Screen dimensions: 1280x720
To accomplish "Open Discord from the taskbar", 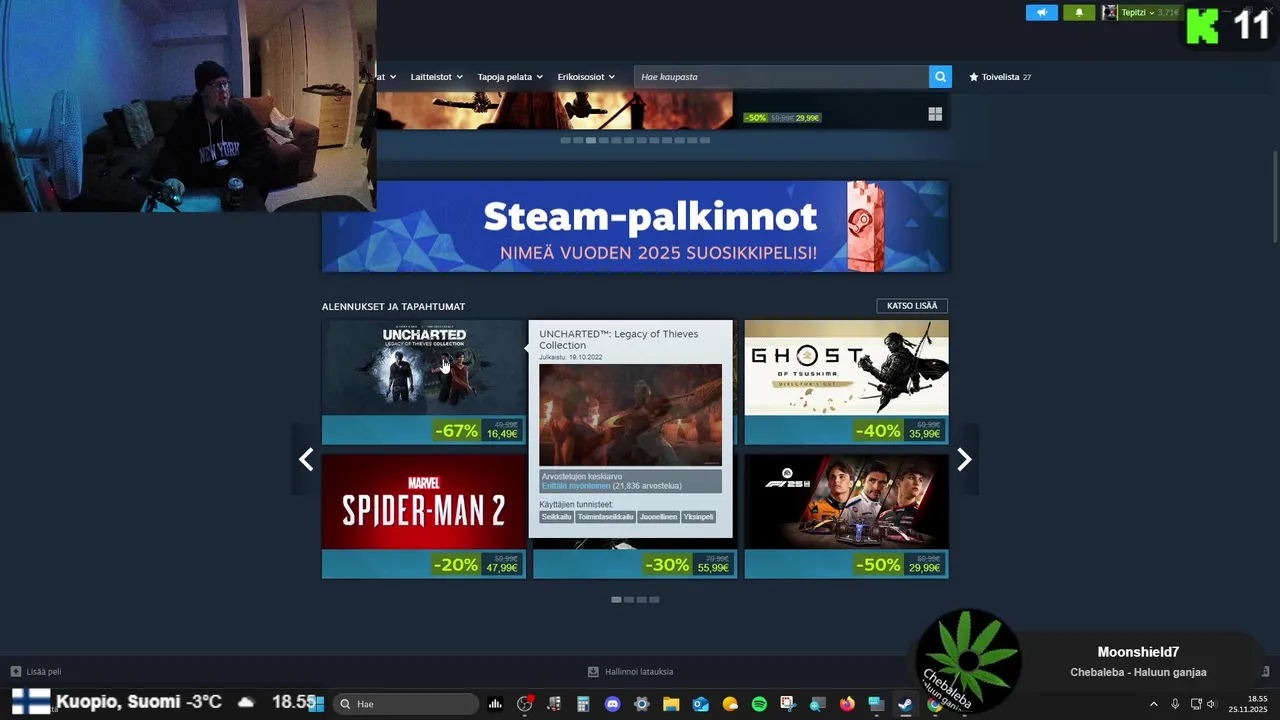I will point(612,704).
